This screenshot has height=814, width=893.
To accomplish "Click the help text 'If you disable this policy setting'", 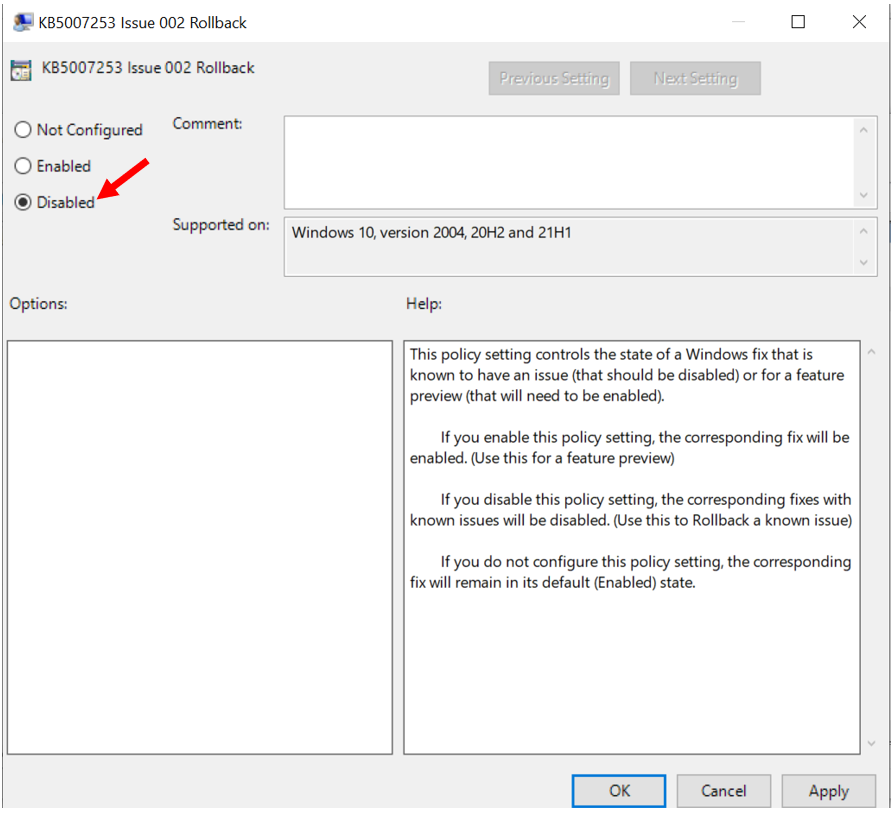I will (x=549, y=500).
